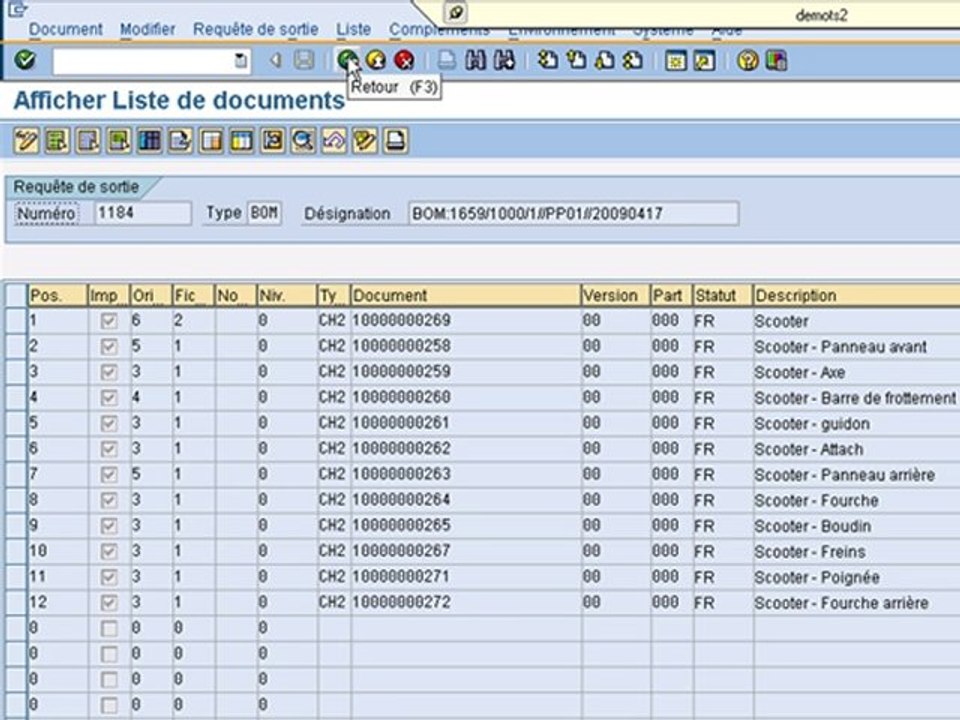Screen dimensions: 960x720
Task: Open the Liste menu
Action: click(x=353, y=29)
